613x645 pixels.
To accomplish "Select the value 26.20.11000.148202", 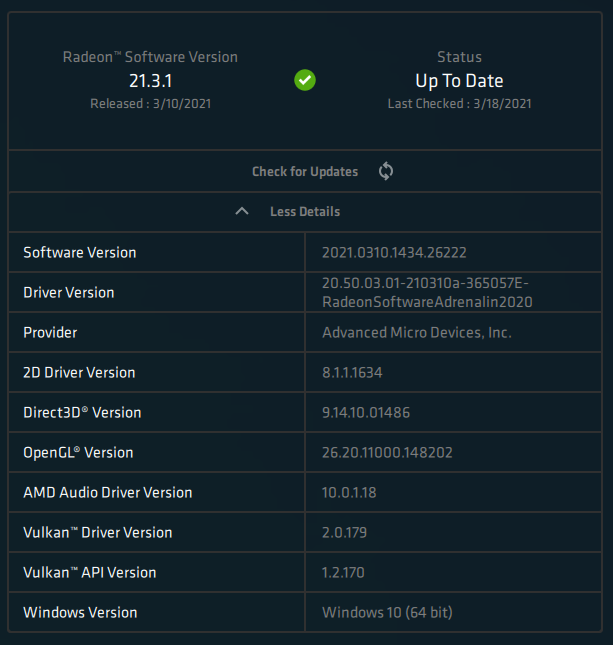I will [387, 452].
